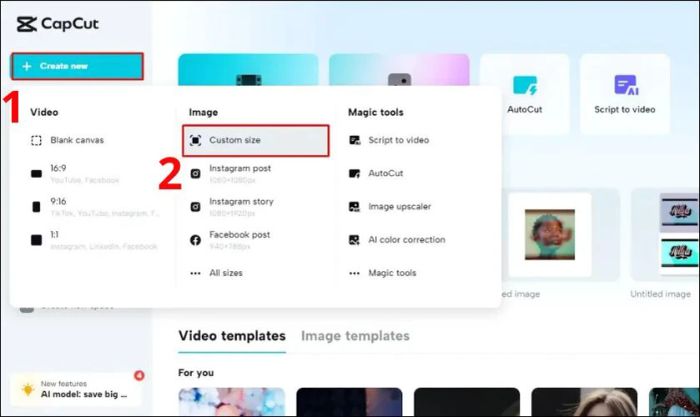Viewport: 700px width, 417px height.
Task: Switch to Image templates tab
Action: point(355,336)
